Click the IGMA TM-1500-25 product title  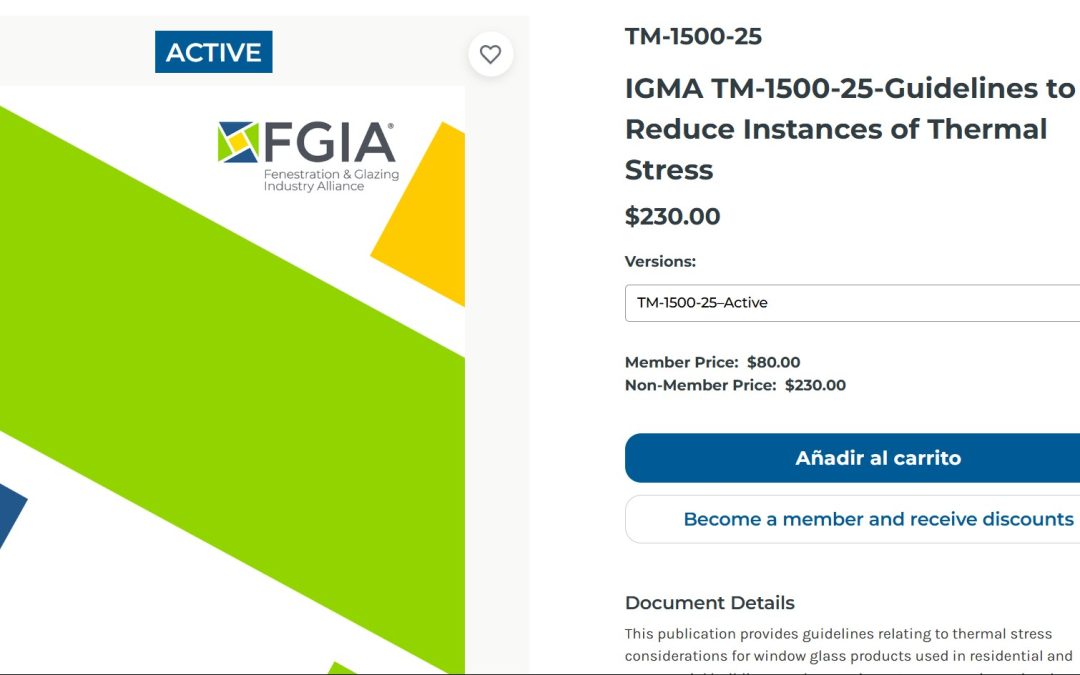(849, 129)
